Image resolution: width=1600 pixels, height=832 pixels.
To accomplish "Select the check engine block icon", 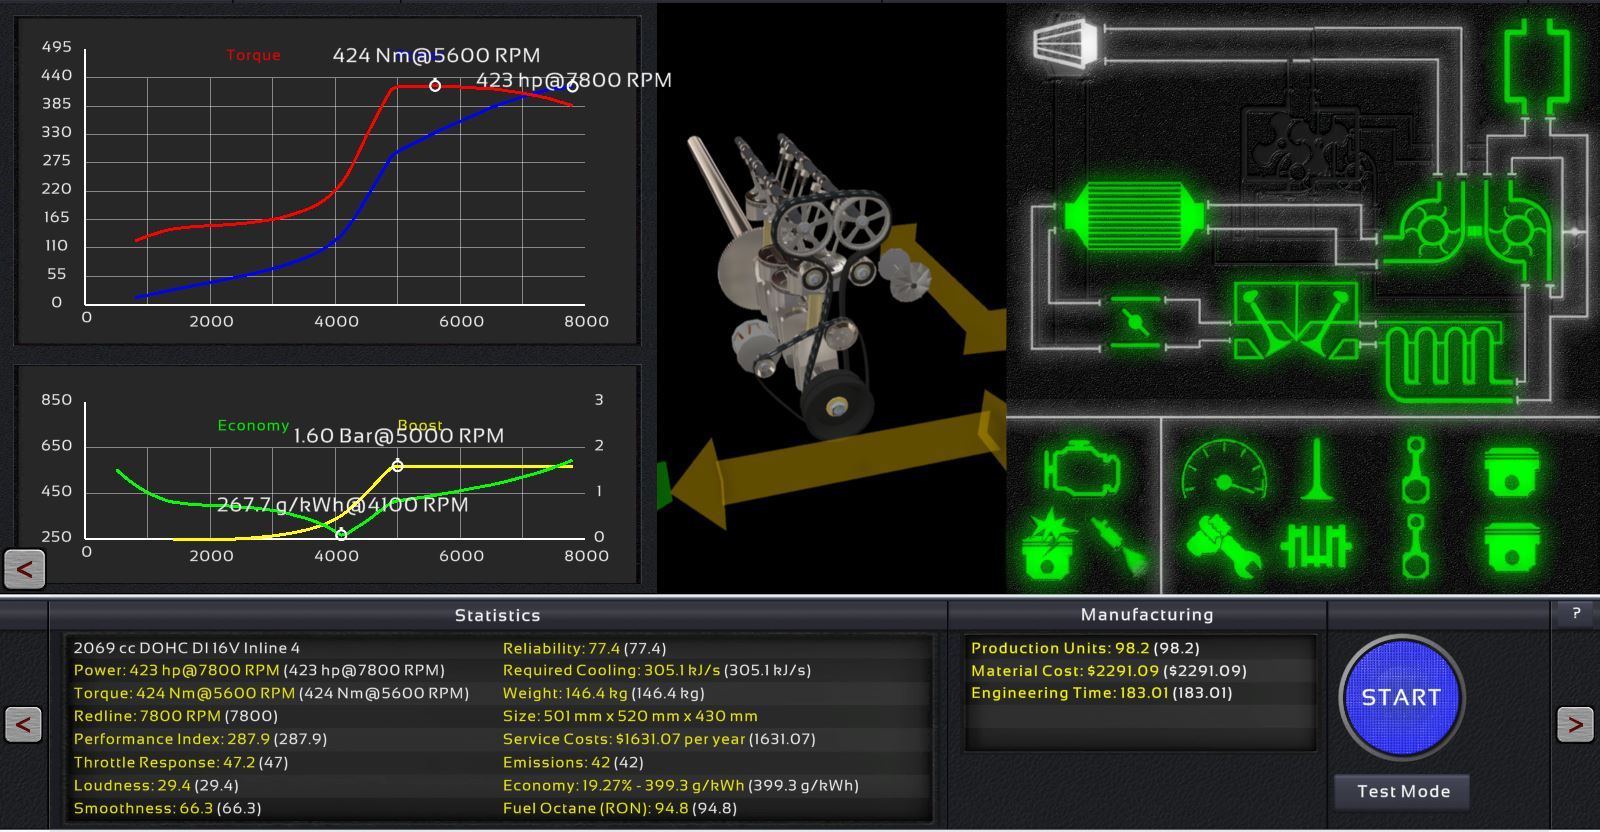I will coord(1081,468).
